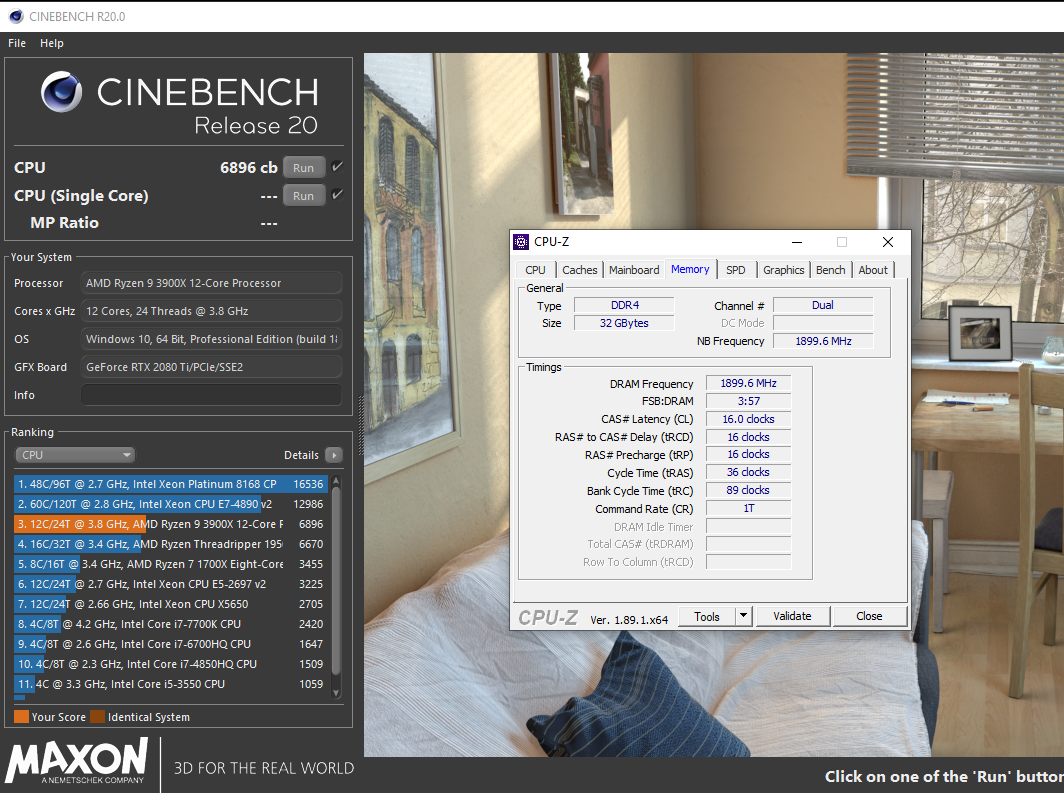Click the DRAM Frequency value 1899.6 MHz
This screenshot has height=793, width=1064.
pos(748,383)
